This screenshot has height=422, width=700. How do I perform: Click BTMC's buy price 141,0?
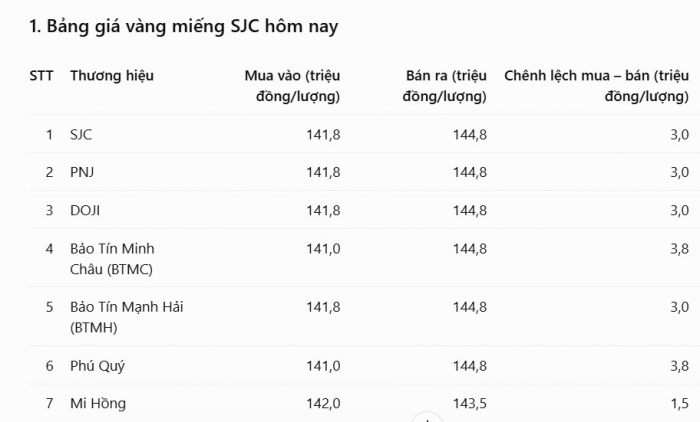(323, 248)
